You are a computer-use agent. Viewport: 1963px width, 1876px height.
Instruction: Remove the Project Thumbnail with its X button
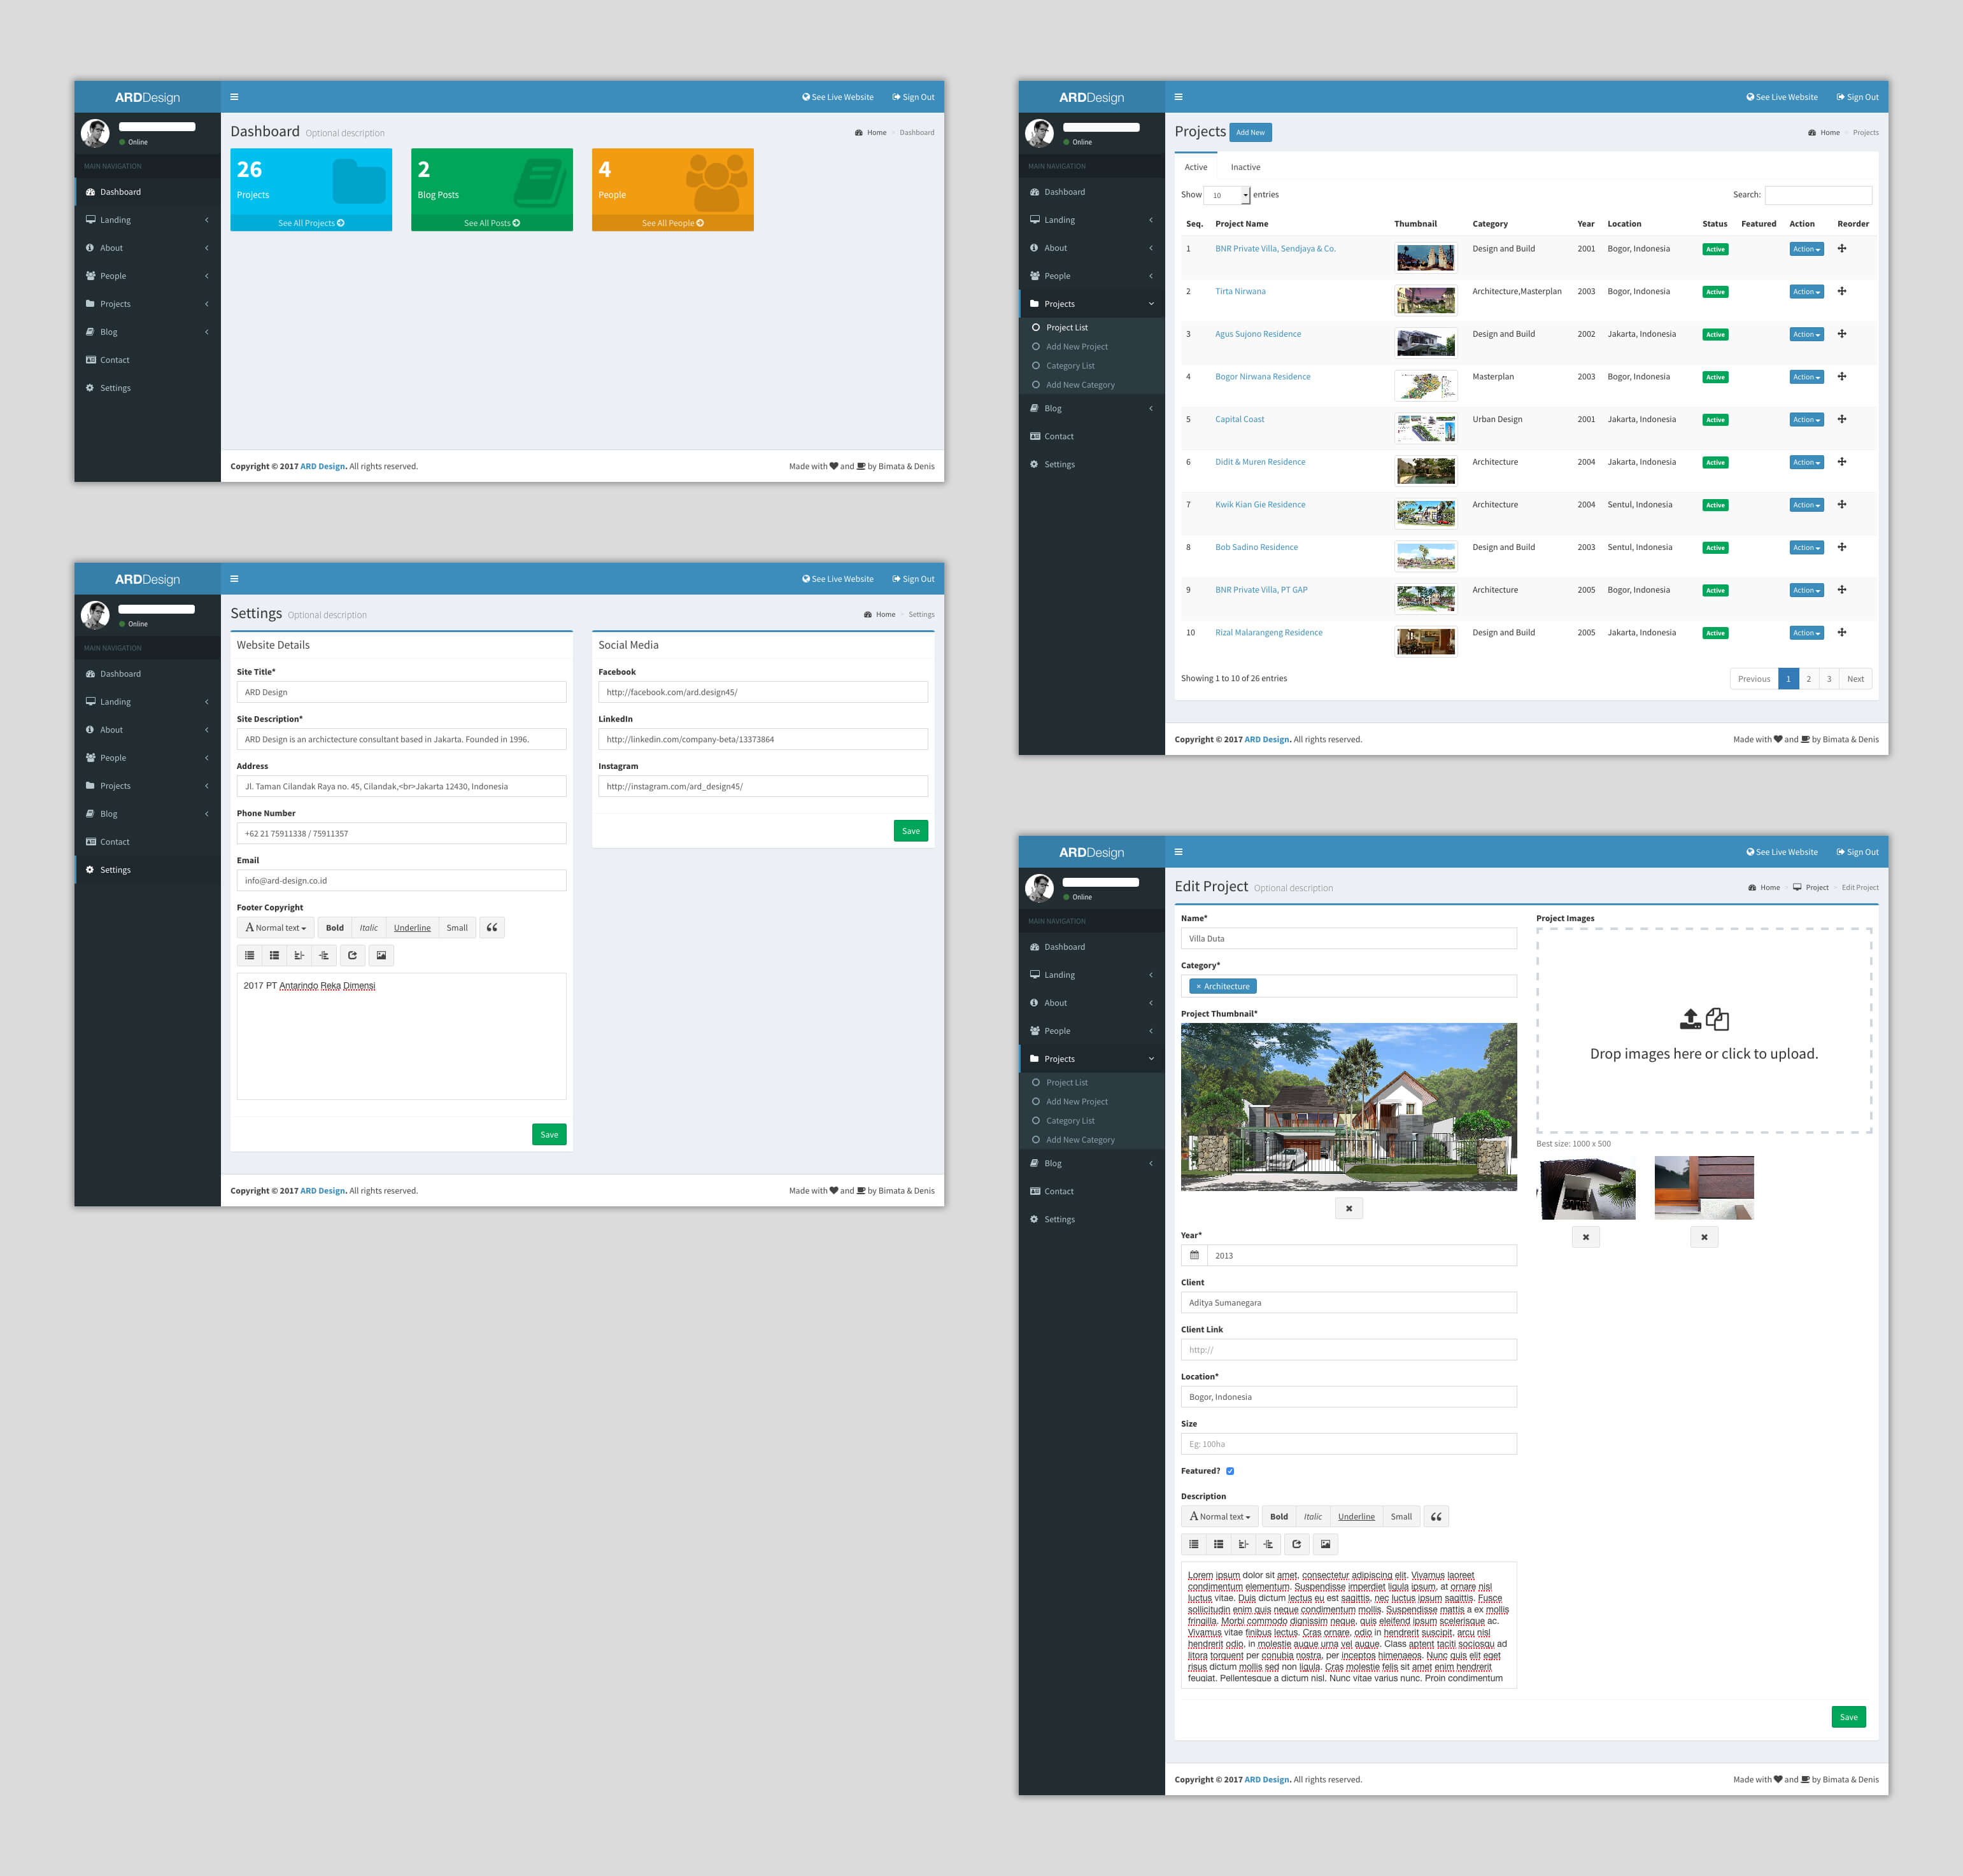1348,1208
